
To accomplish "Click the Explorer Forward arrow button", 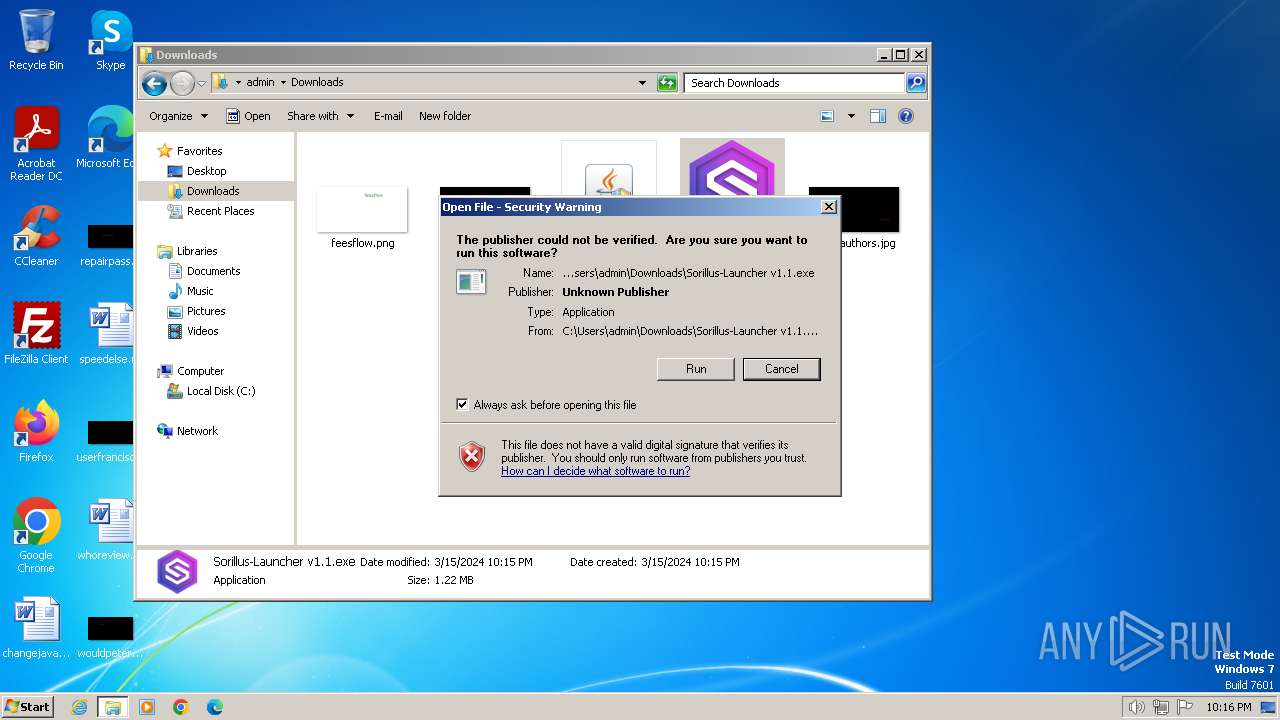I will coord(182,83).
